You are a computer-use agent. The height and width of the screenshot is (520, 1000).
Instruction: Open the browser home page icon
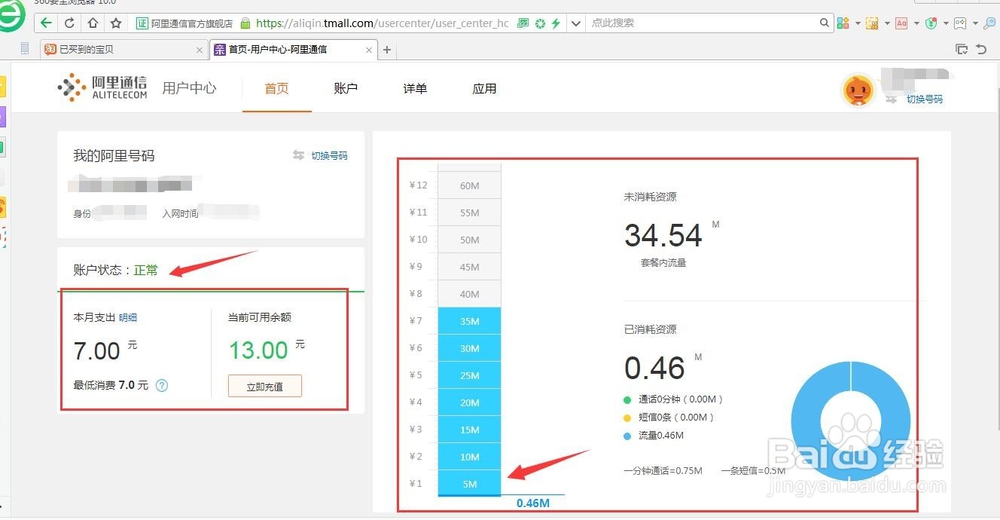tap(93, 23)
